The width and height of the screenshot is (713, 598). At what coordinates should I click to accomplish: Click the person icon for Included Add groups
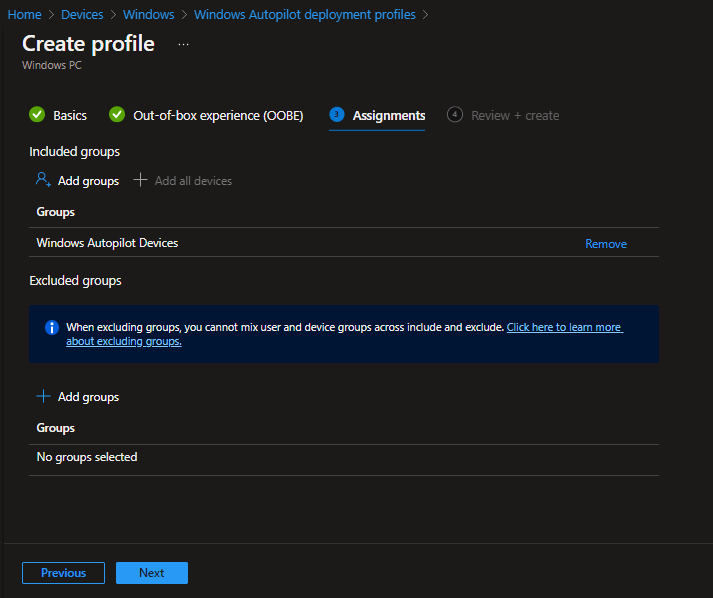click(x=43, y=180)
